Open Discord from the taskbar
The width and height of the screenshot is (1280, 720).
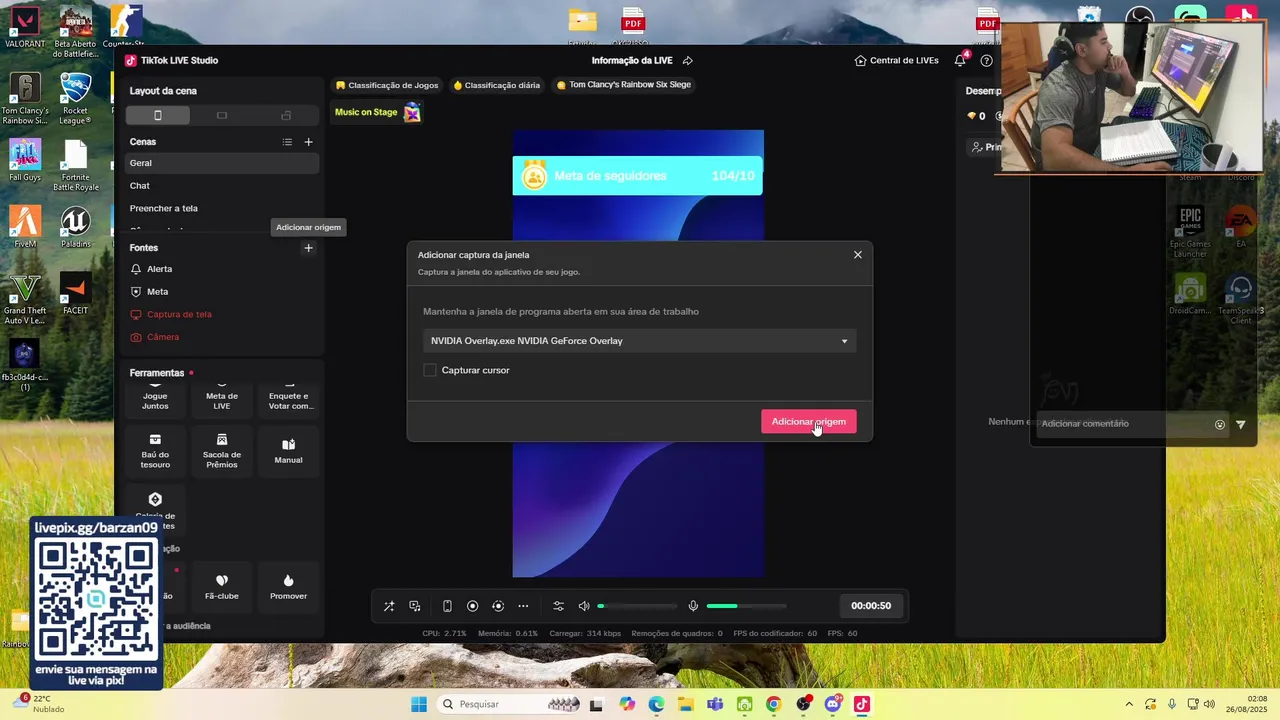tap(832, 704)
